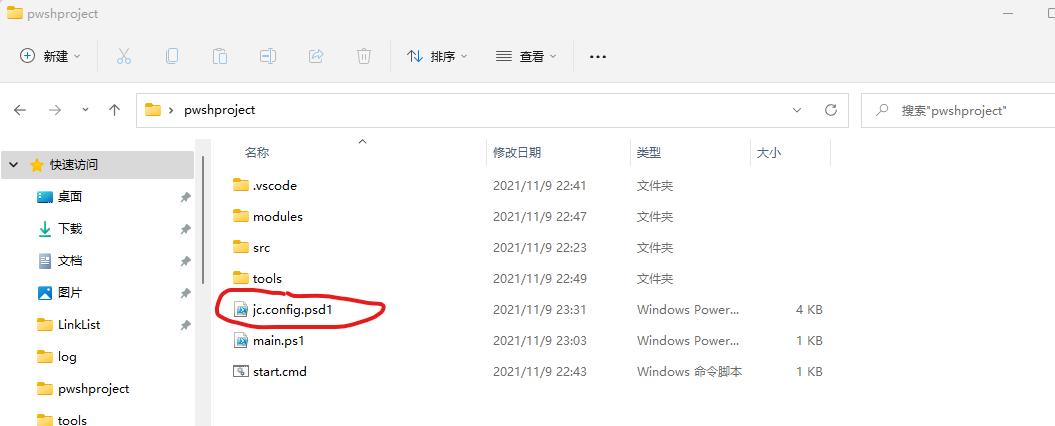1055x426 pixels.
Task: Click the .vscode folder icon
Action: [x=240, y=184]
